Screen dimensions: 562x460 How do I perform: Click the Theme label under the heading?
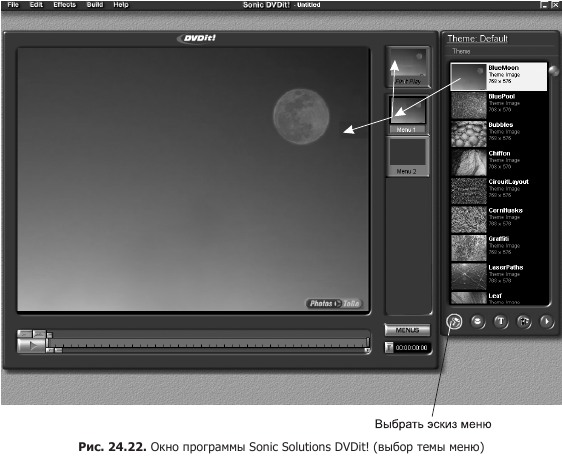click(461, 51)
